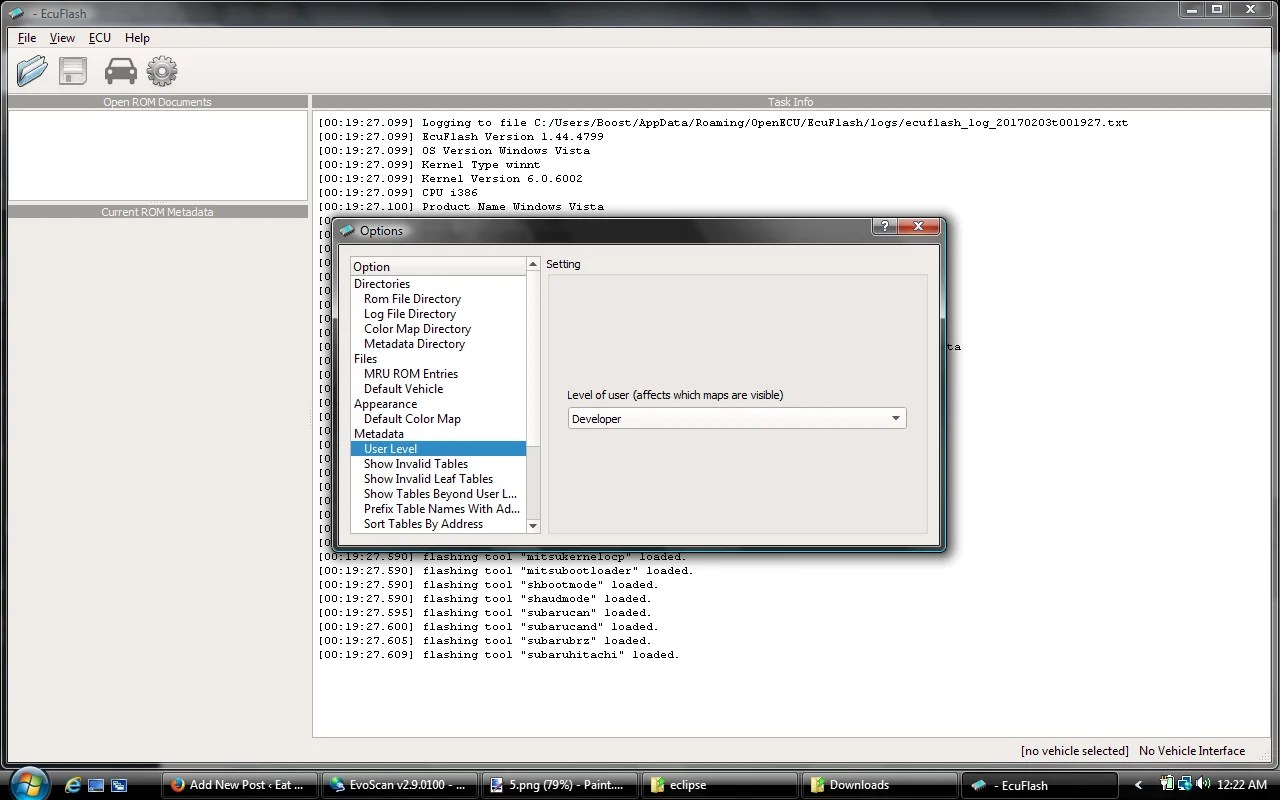Image resolution: width=1280 pixels, height=800 pixels.
Task: Select Metadata Directory option
Action: click(x=414, y=344)
